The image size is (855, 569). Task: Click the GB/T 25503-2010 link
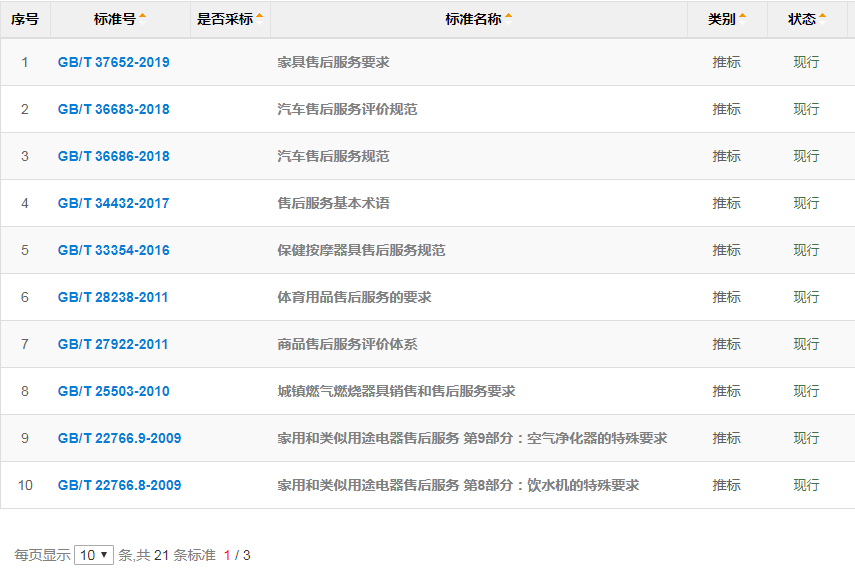click(113, 391)
